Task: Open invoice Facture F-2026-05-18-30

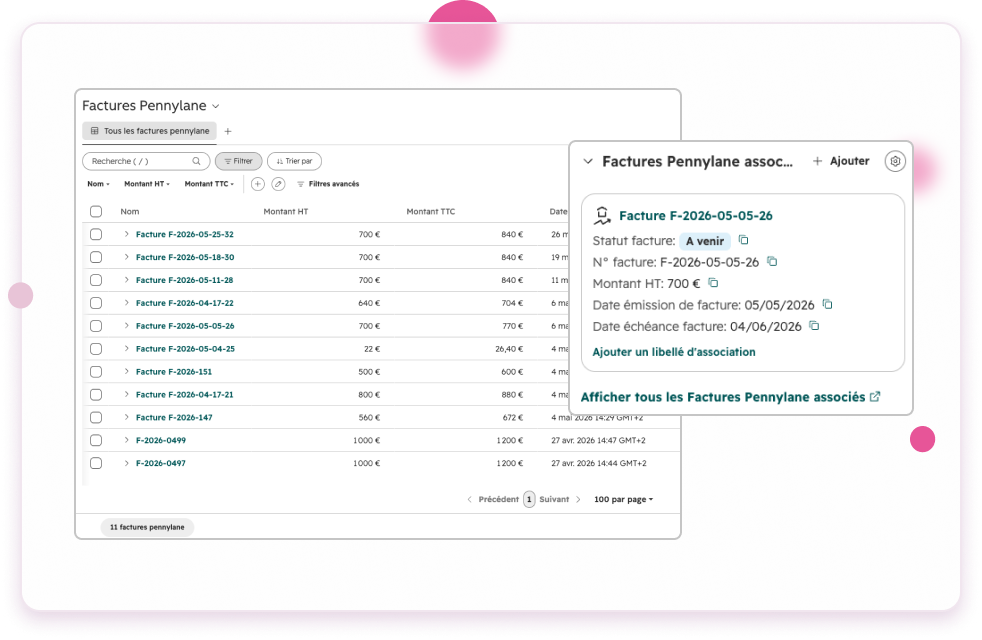Action: point(185,257)
